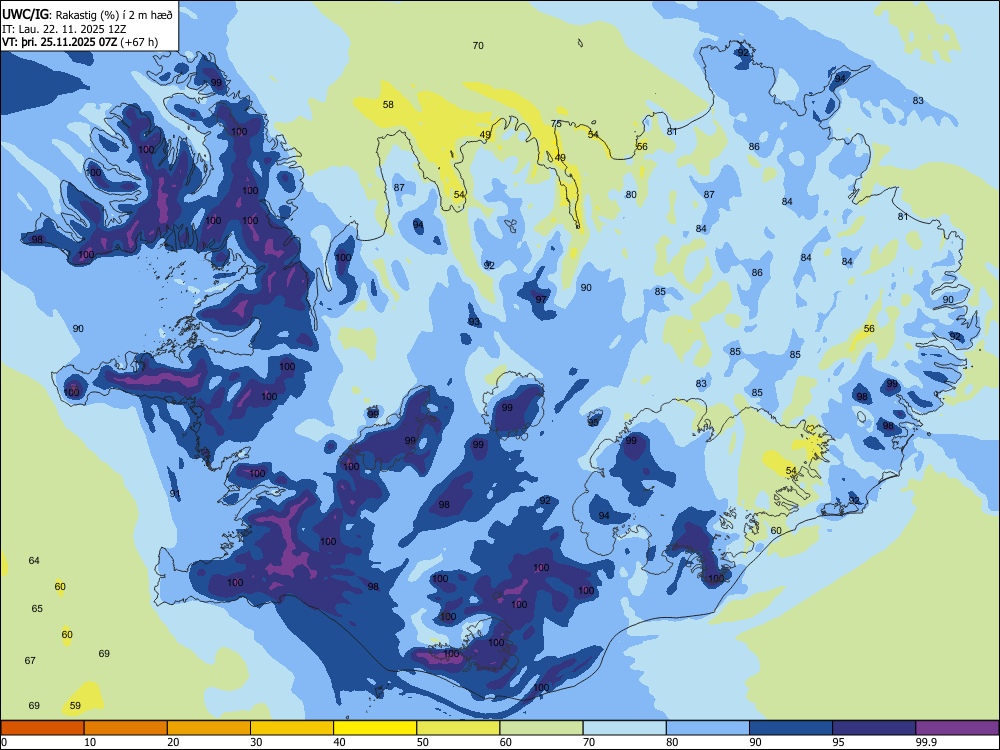This screenshot has height=750, width=1000.
Task: Pick the 95–99.9 navy legend swatch
Action: tap(874, 728)
